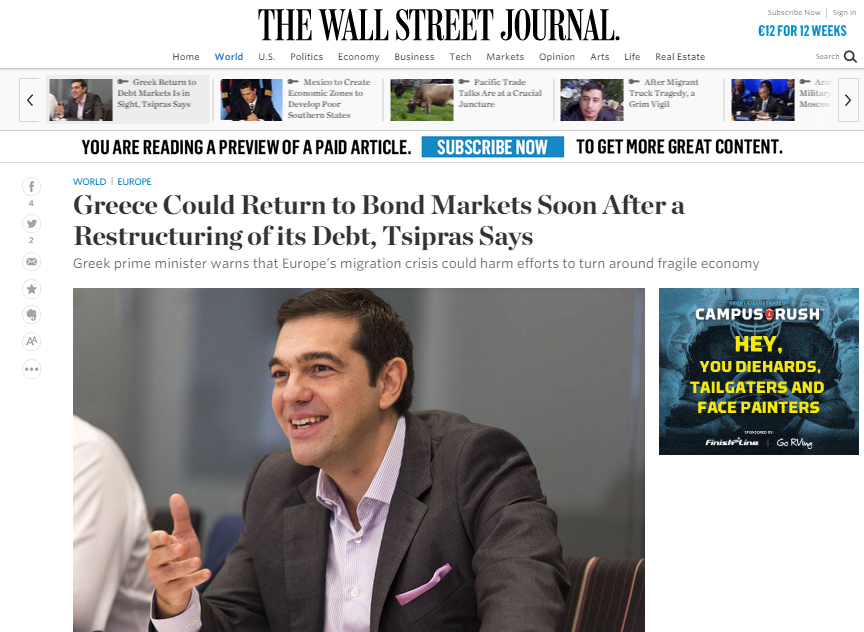864x632 pixels.
Task: Open Pacific Trade Talks story
Action: (500, 93)
